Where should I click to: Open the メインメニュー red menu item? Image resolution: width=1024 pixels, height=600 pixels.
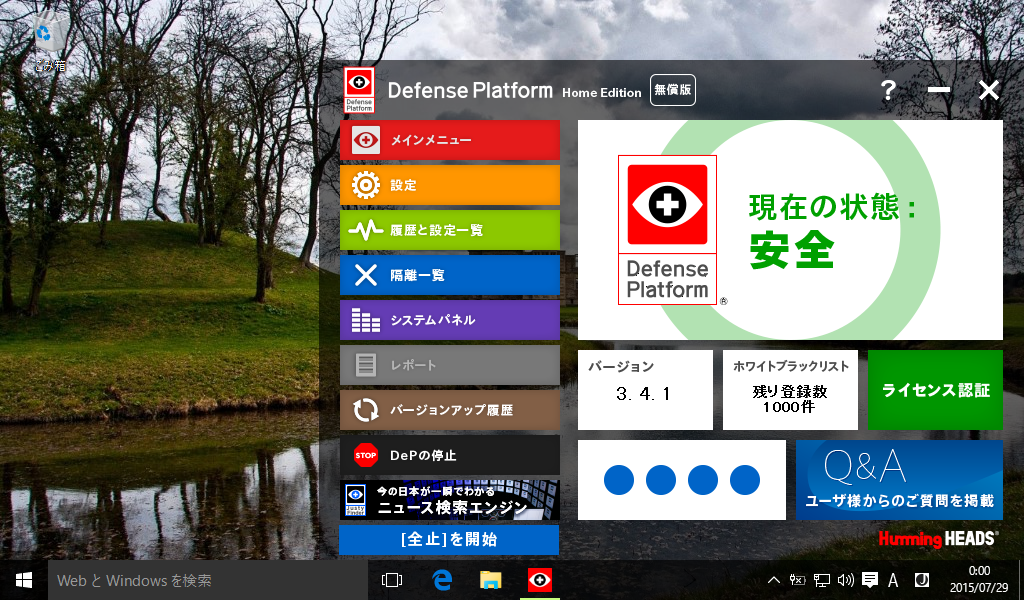[x=449, y=140]
